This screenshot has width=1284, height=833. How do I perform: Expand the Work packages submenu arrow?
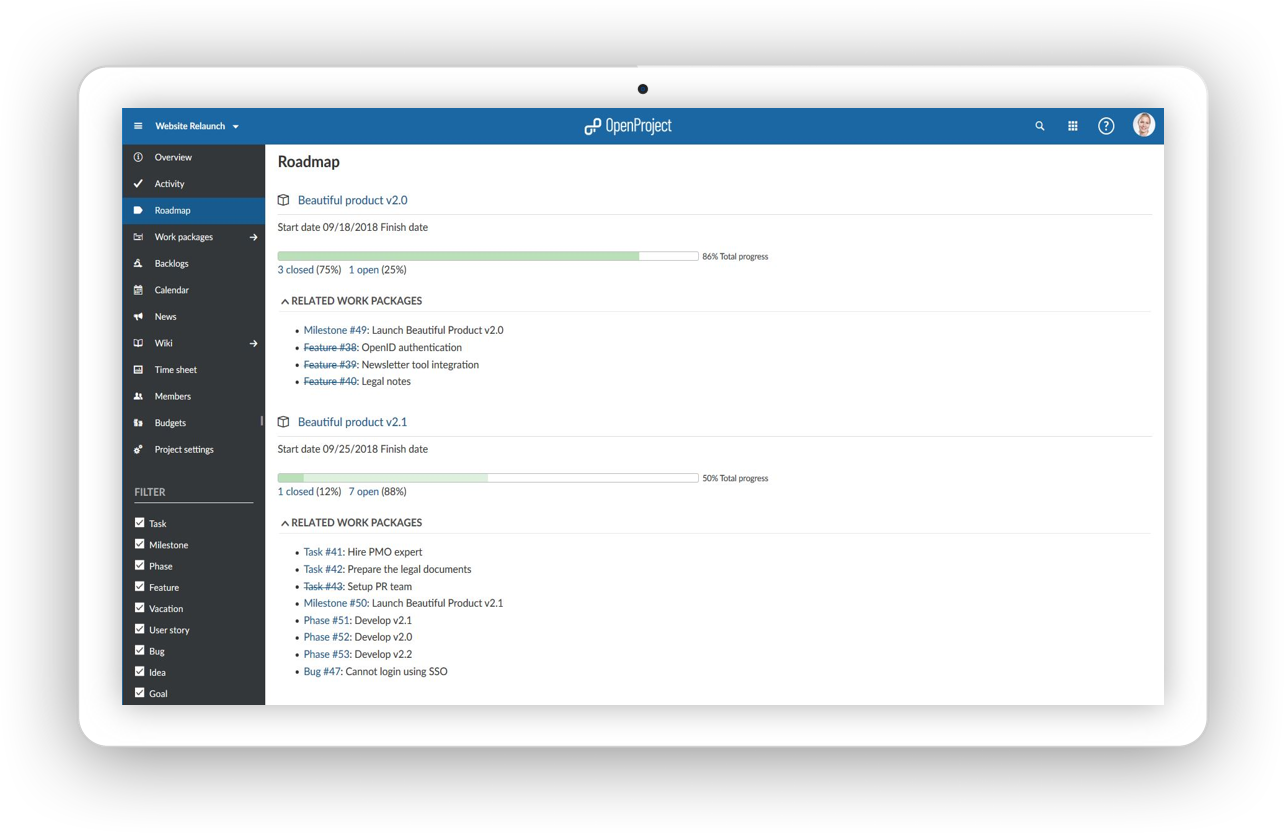coord(253,237)
